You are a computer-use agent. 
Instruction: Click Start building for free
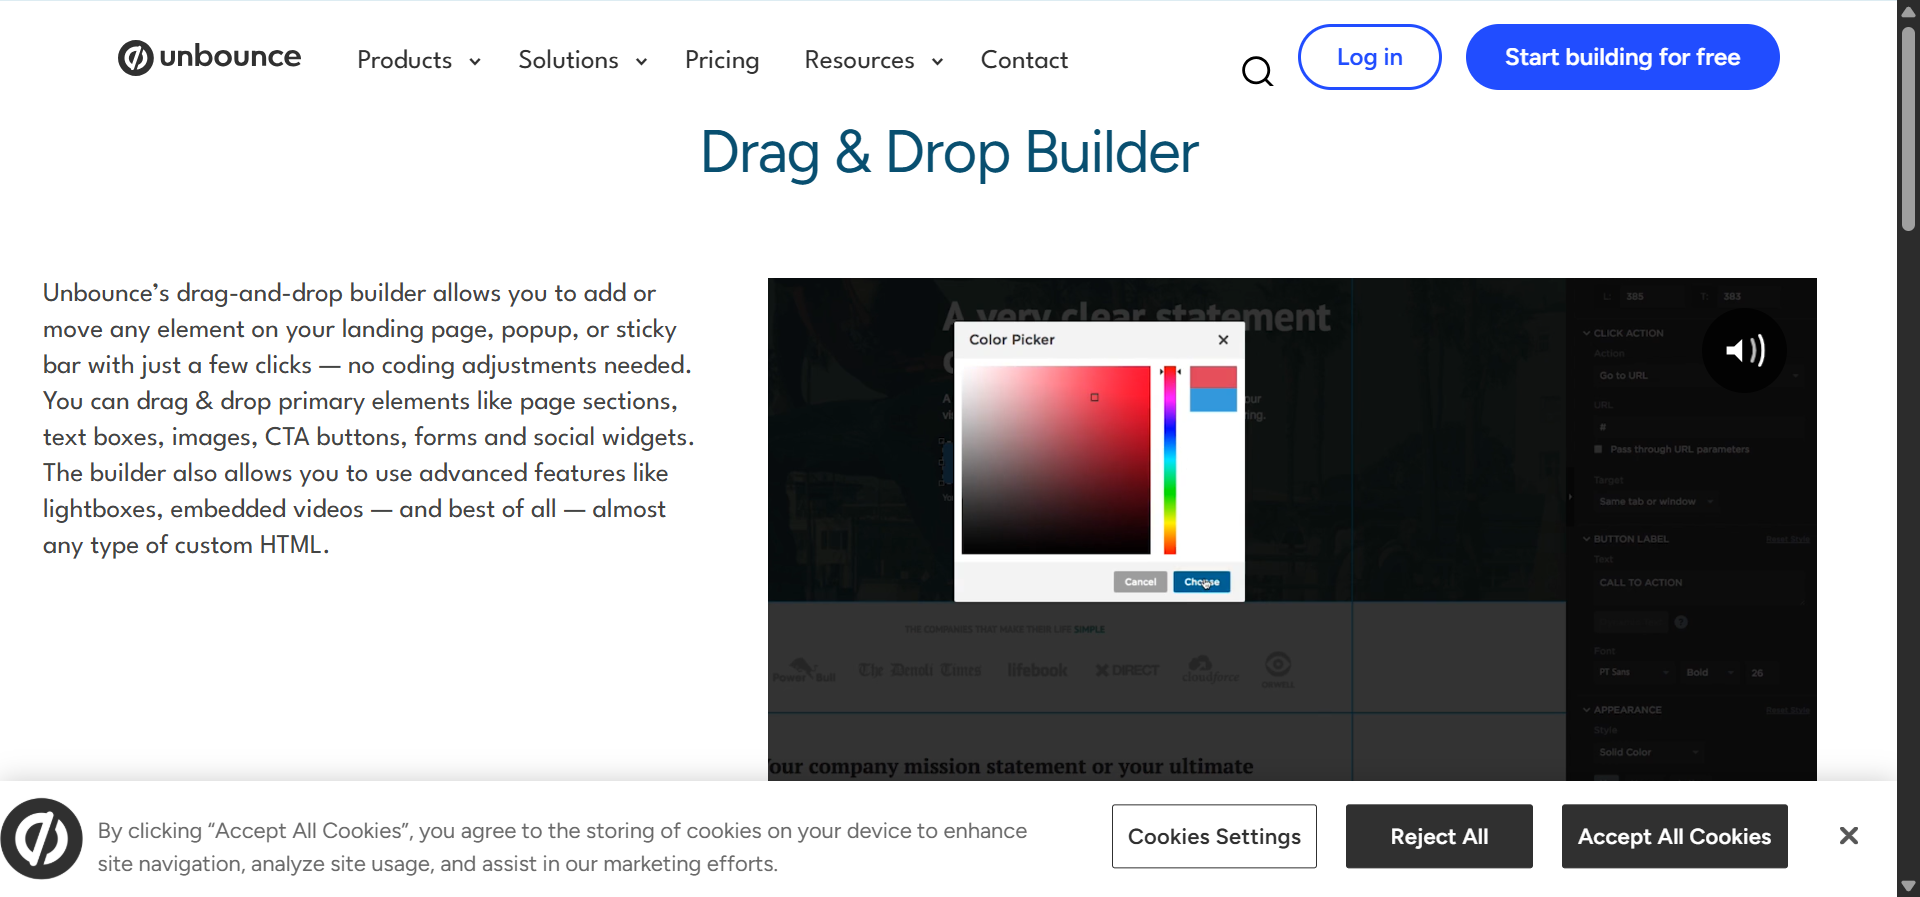pos(1622,57)
